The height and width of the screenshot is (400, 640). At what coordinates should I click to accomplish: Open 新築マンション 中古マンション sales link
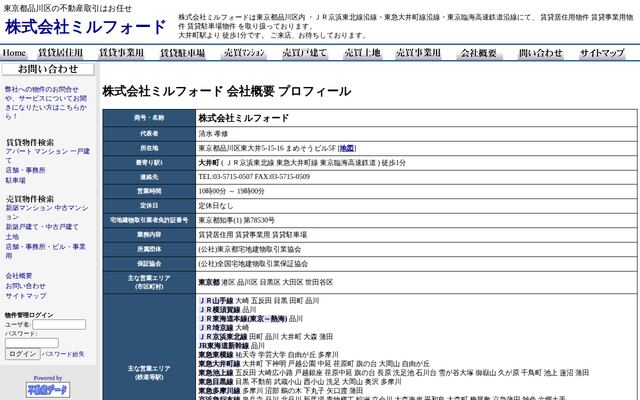tap(47, 212)
